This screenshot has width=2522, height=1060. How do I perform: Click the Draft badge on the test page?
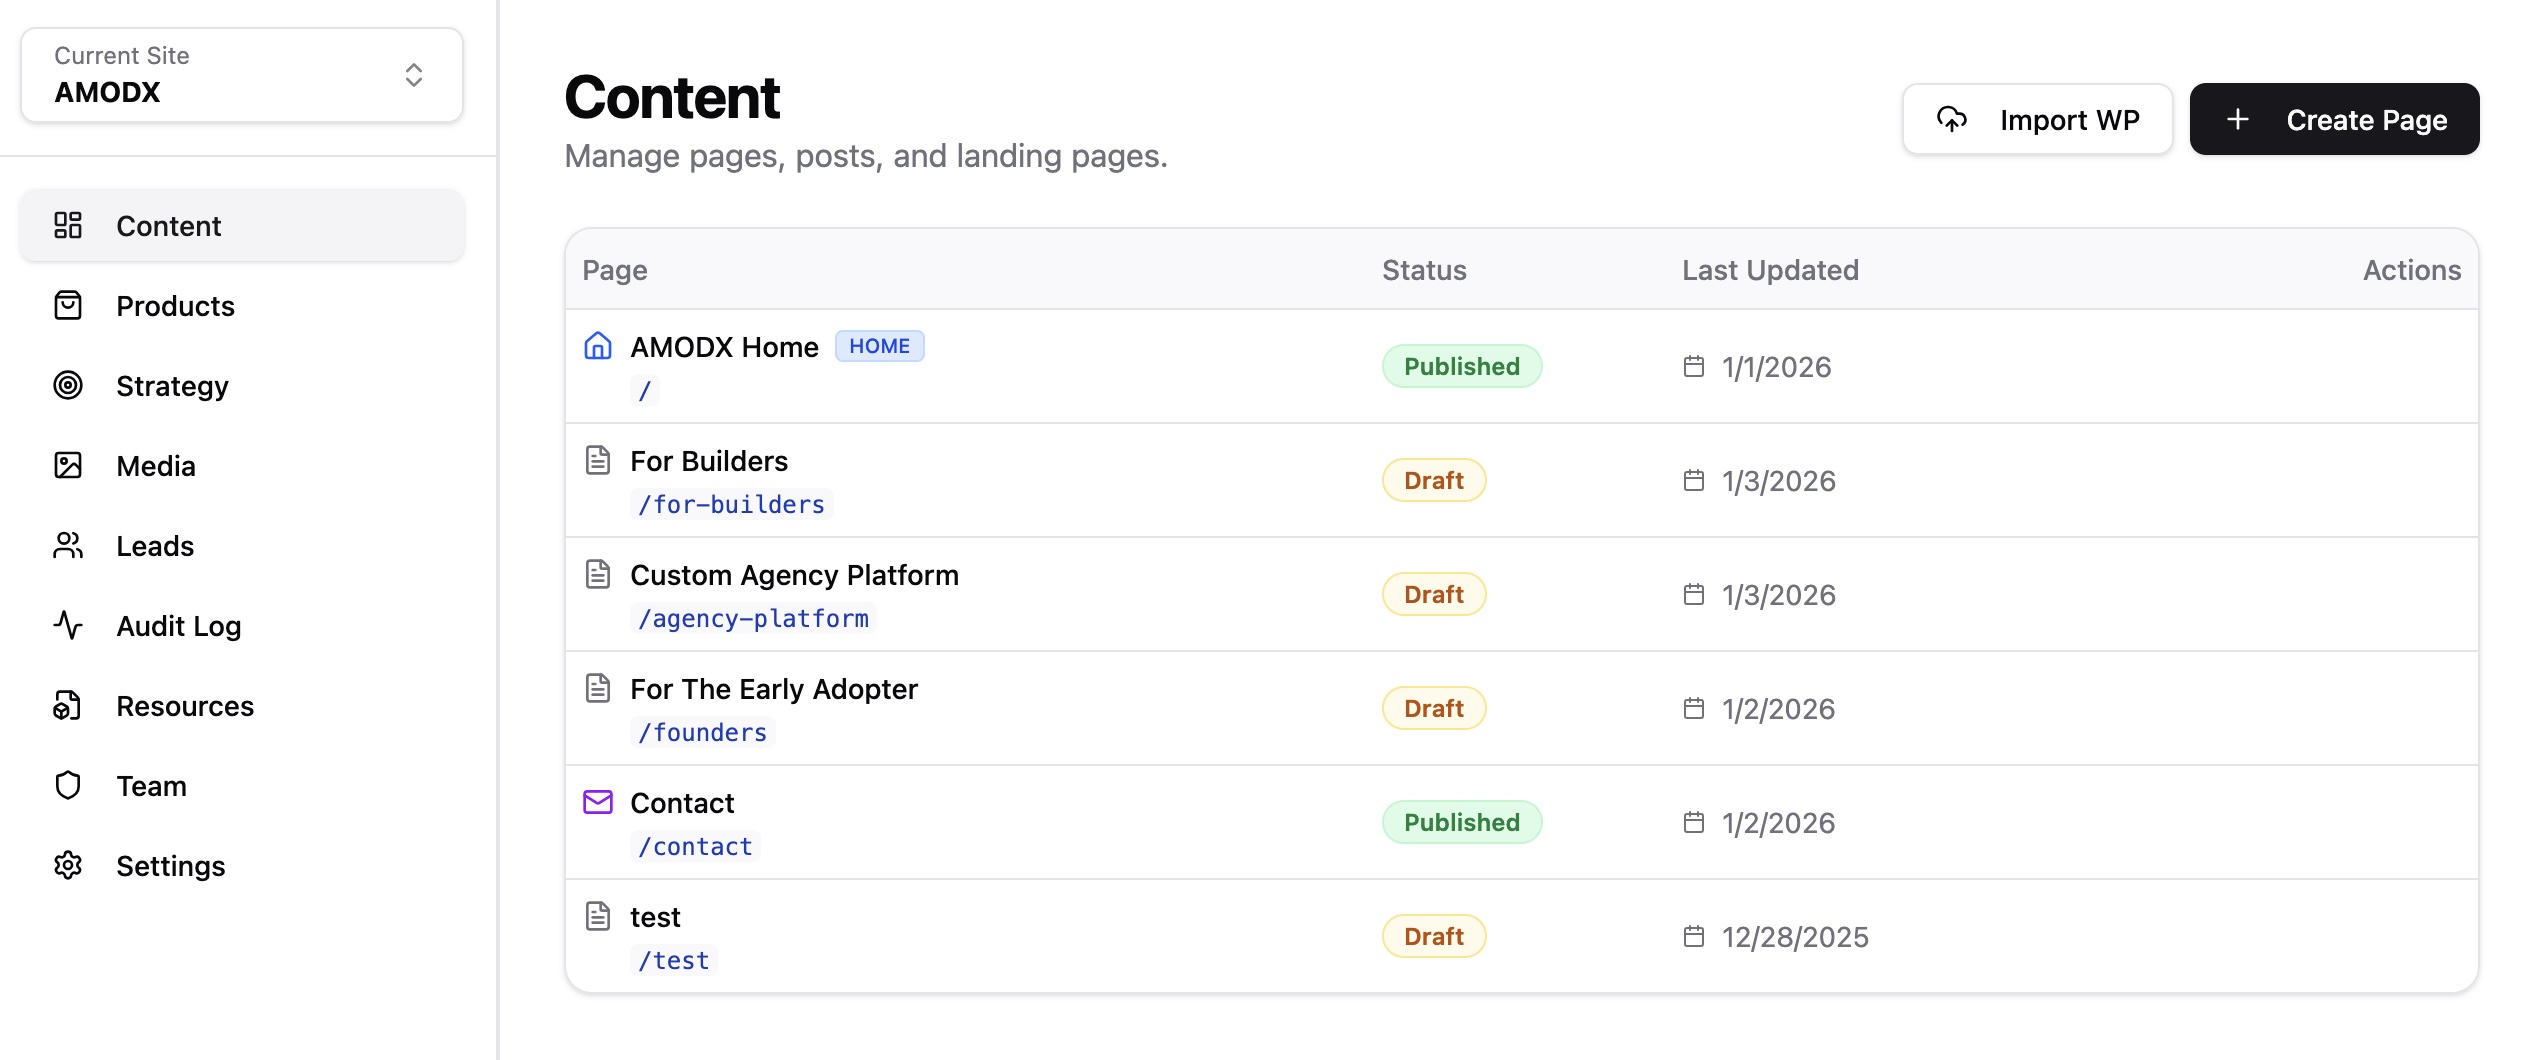tap(1433, 936)
